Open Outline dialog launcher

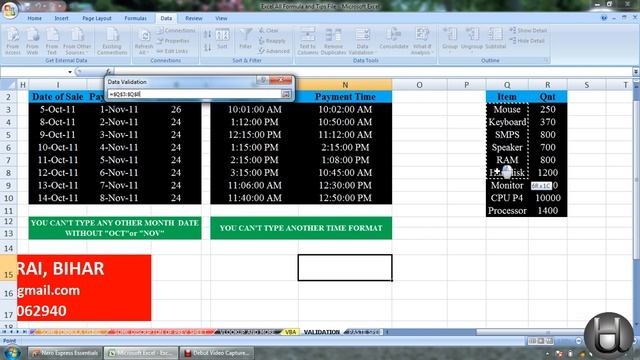coord(546,60)
